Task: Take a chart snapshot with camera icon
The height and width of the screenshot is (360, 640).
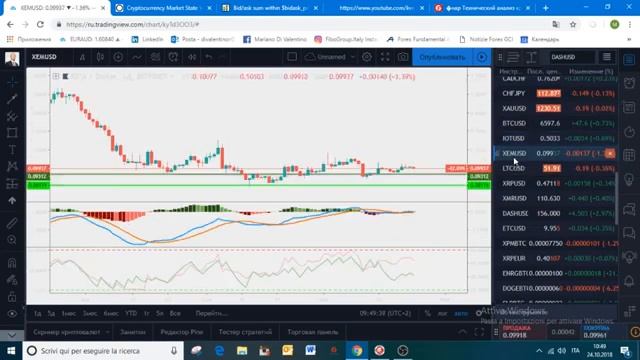Action: 403,57
